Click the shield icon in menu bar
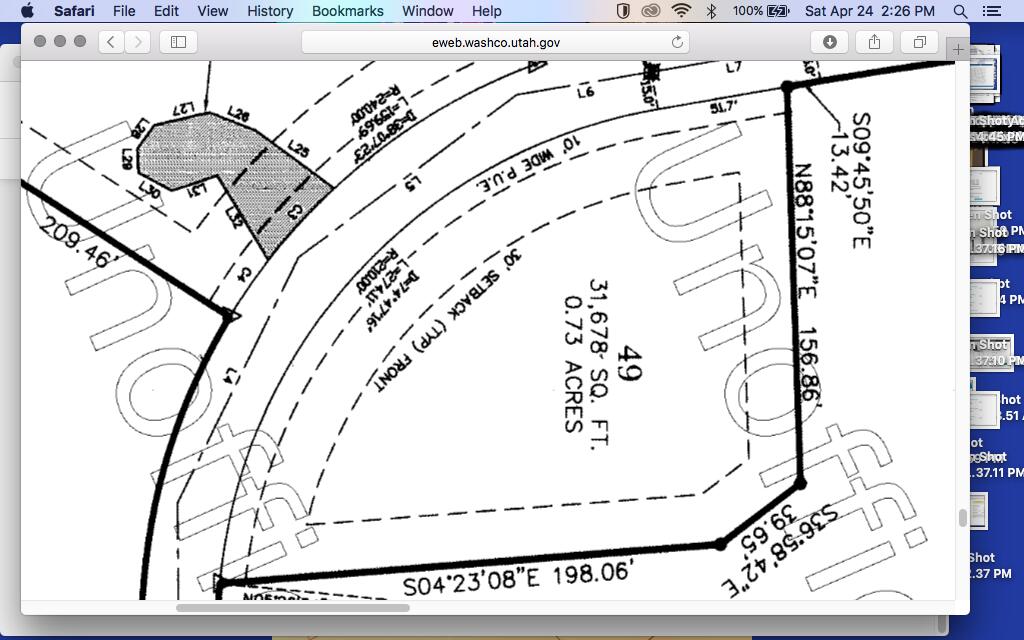This screenshot has height=640, width=1024. (622, 10)
